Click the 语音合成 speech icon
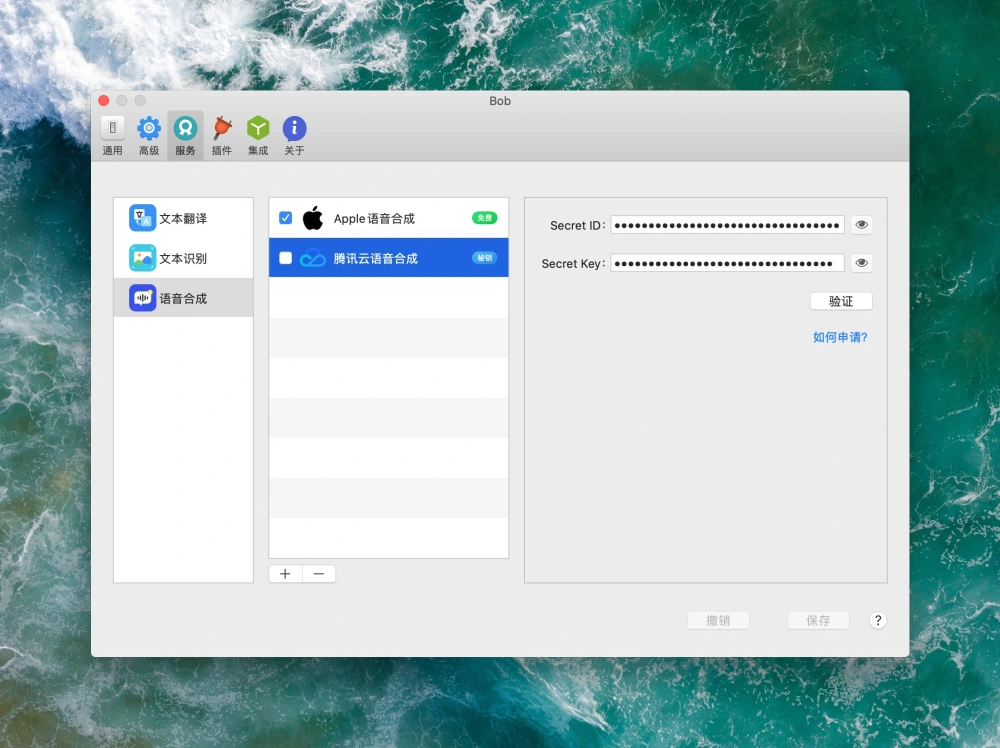 142,298
